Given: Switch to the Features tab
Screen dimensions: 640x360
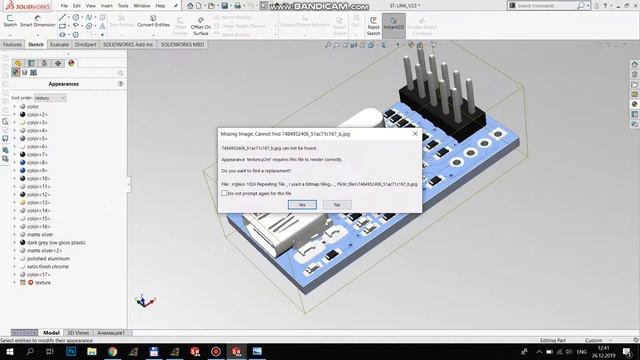Looking at the screenshot, I should 12,44.
